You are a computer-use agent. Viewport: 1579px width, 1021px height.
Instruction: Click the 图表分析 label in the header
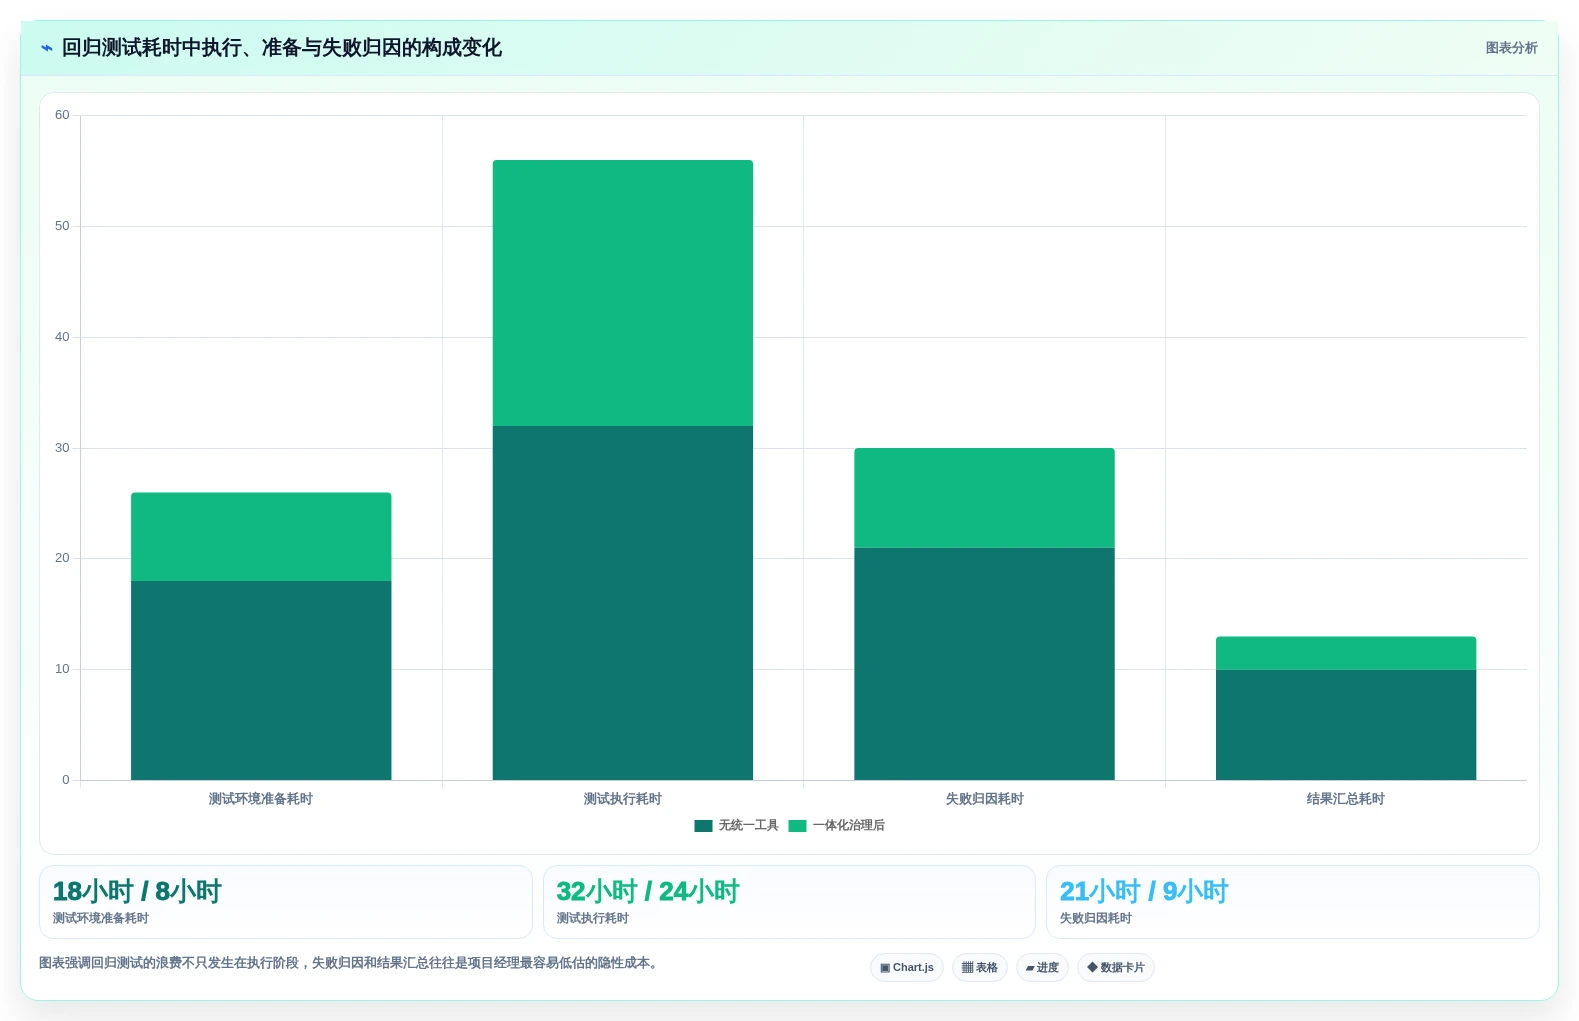(x=1511, y=48)
